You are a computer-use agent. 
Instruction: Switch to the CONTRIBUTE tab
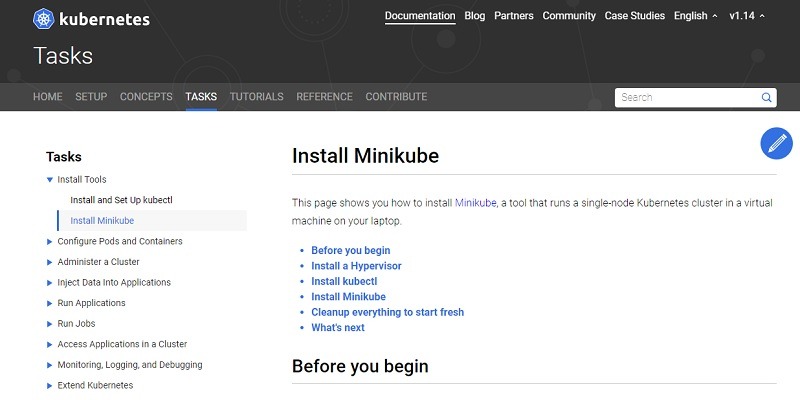[396, 96]
